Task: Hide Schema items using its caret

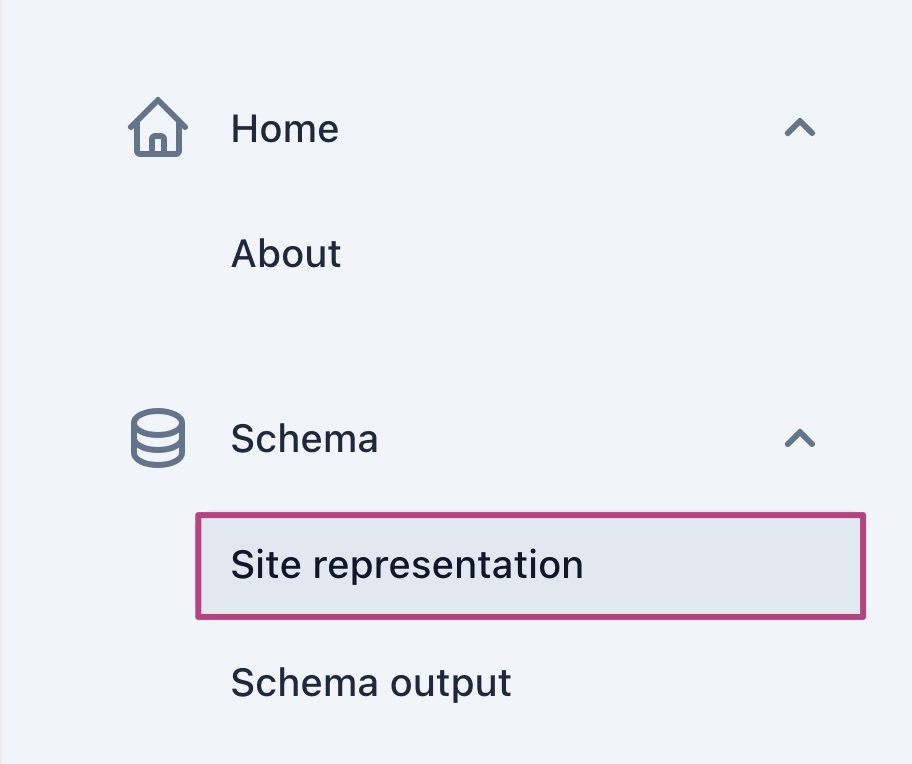Action: 800,438
